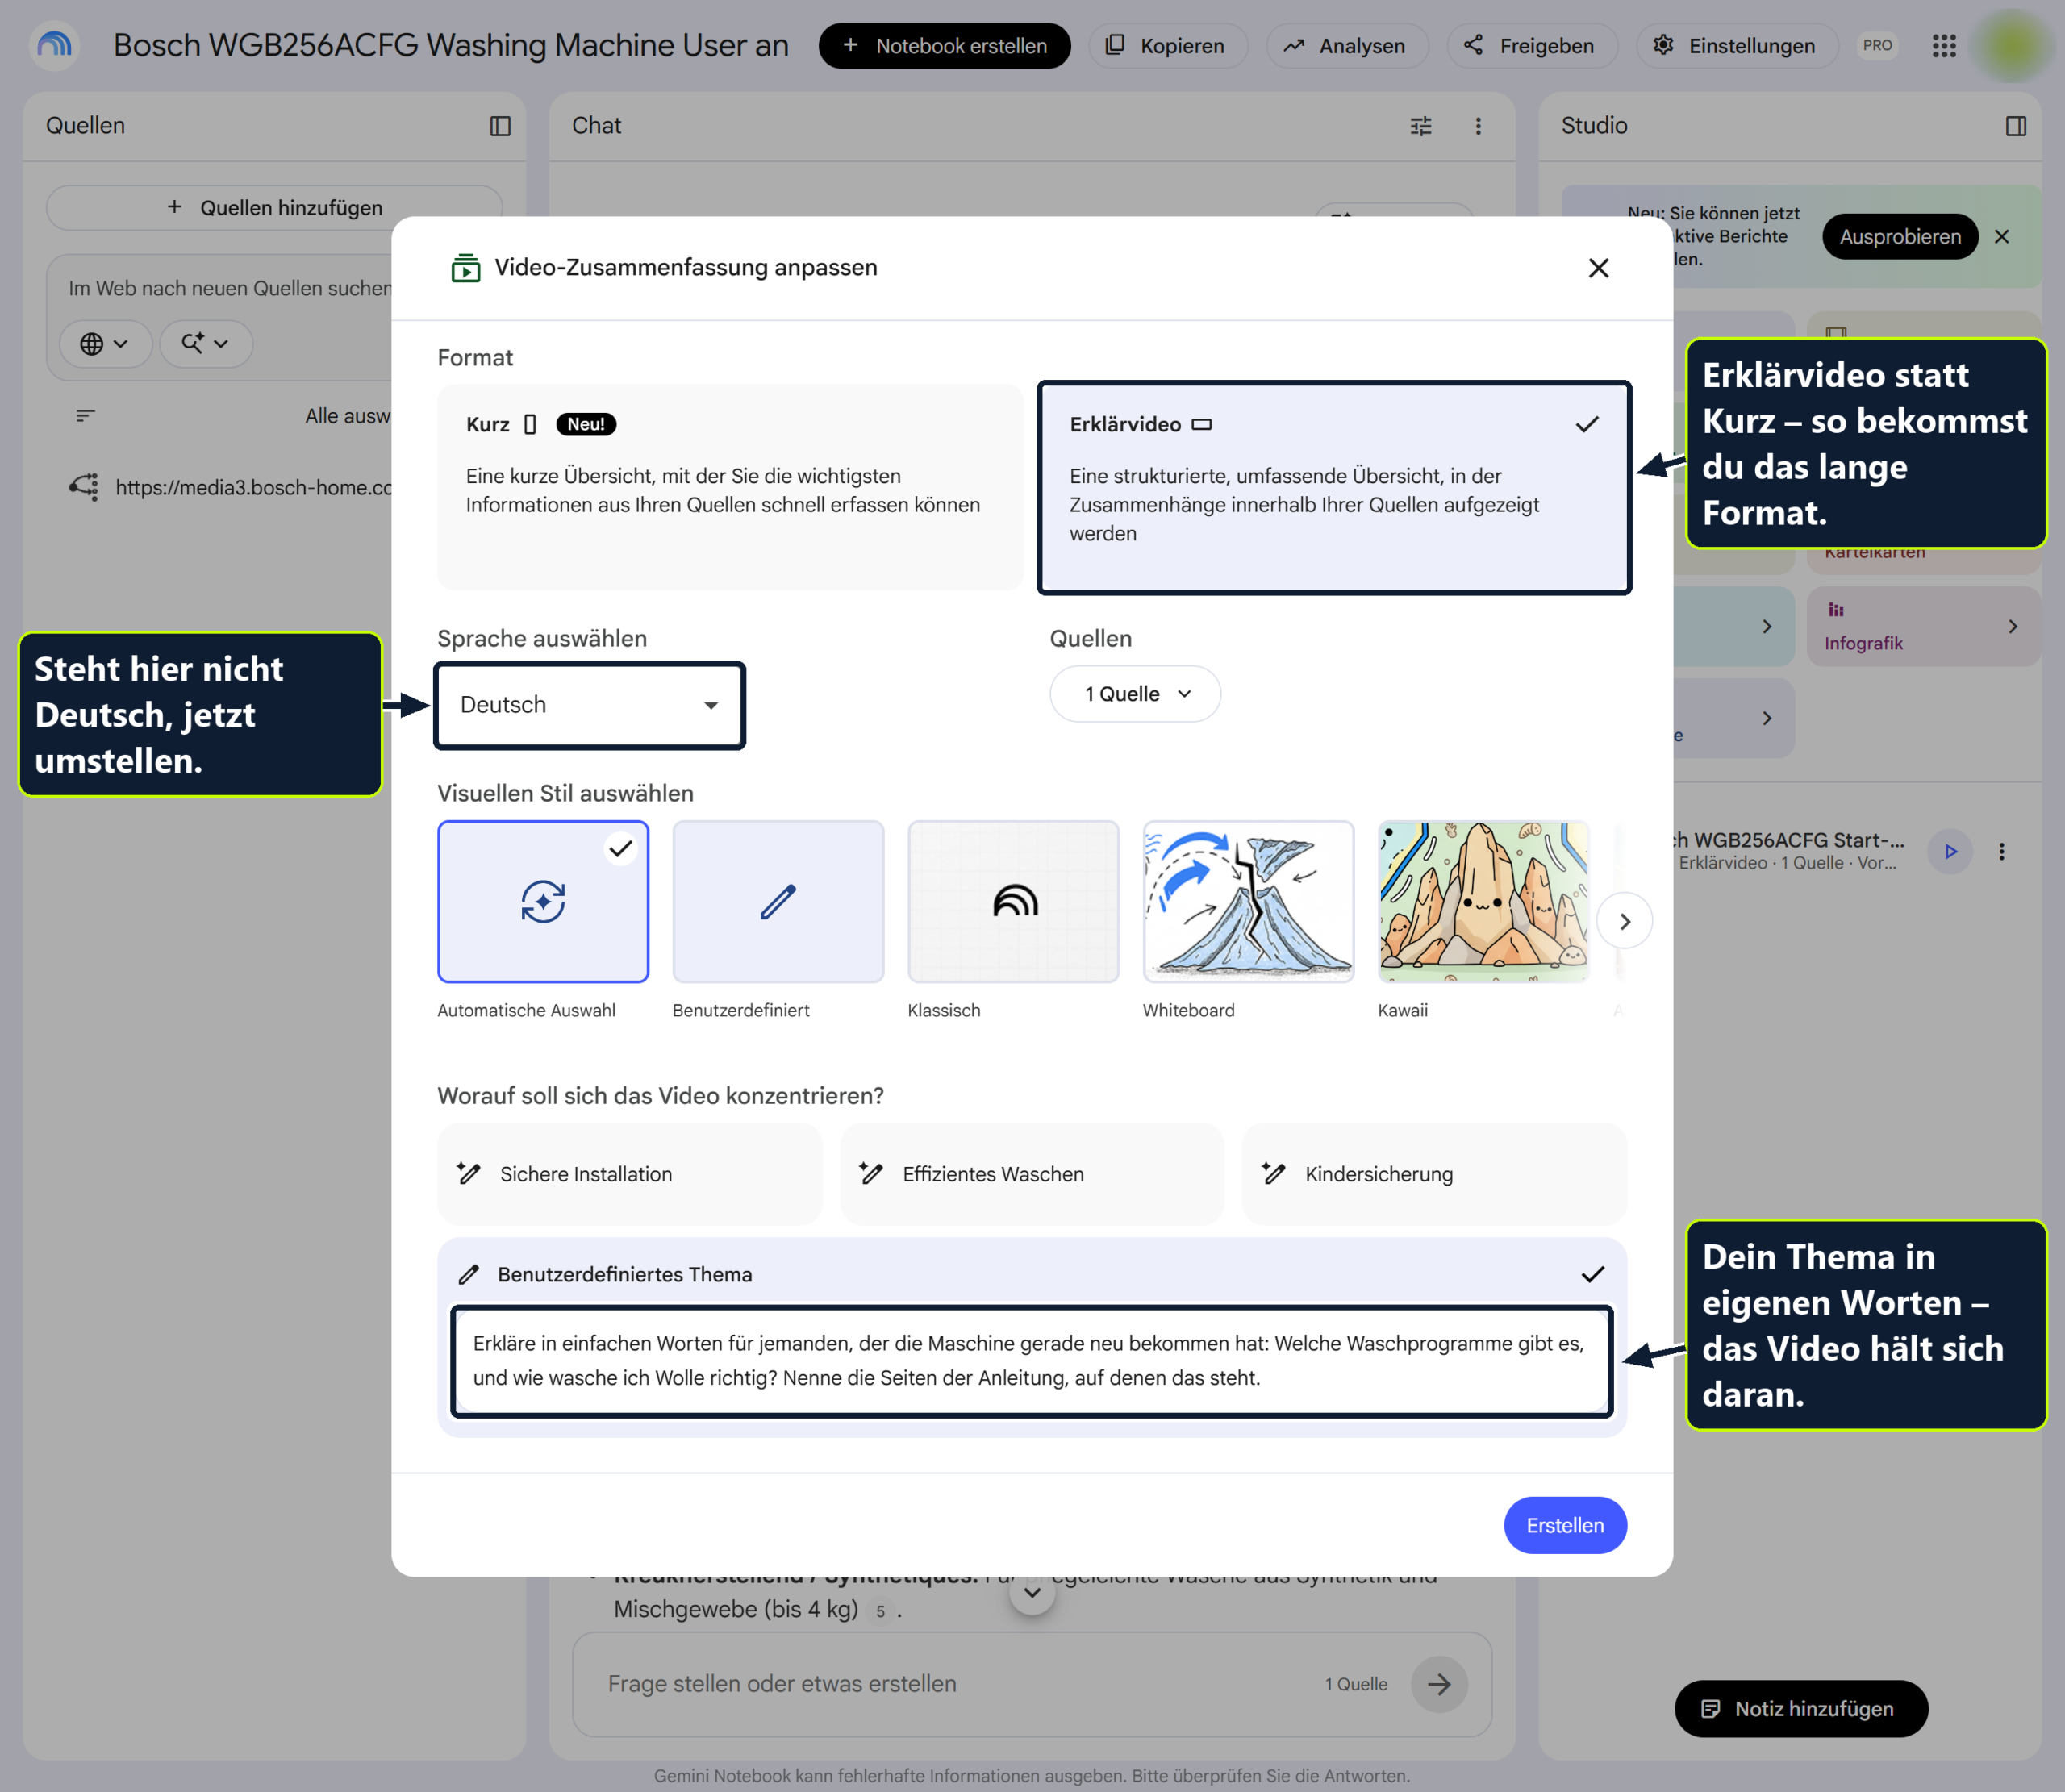2065x1792 pixels.
Task: Open the Infografik studio tile
Action: (1922, 627)
